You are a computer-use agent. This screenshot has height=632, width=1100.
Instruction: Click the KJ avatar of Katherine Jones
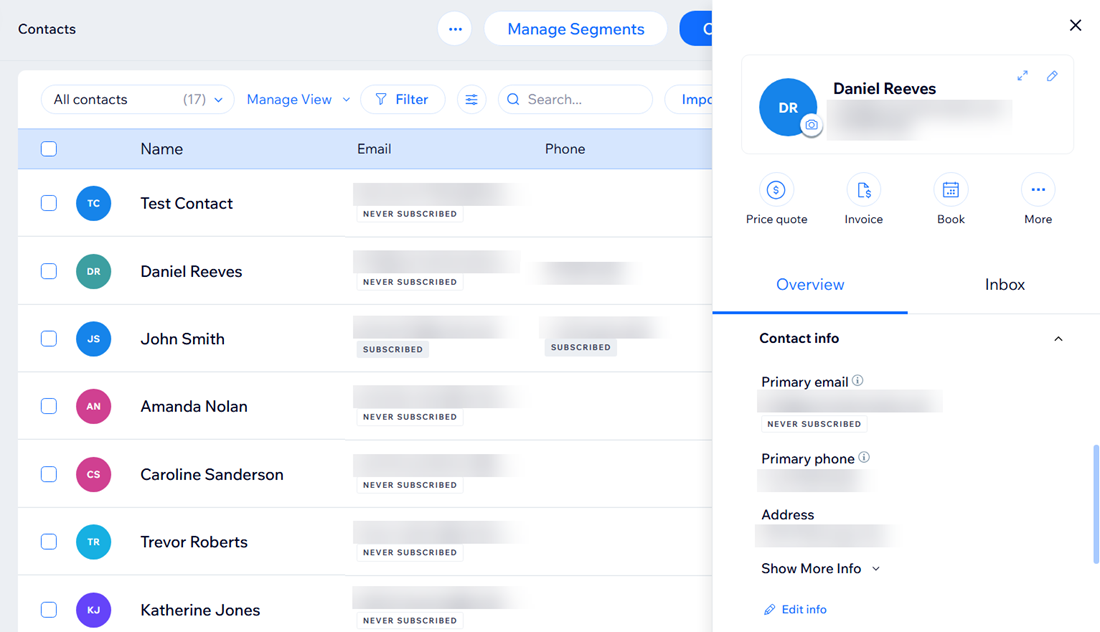pos(93,610)
